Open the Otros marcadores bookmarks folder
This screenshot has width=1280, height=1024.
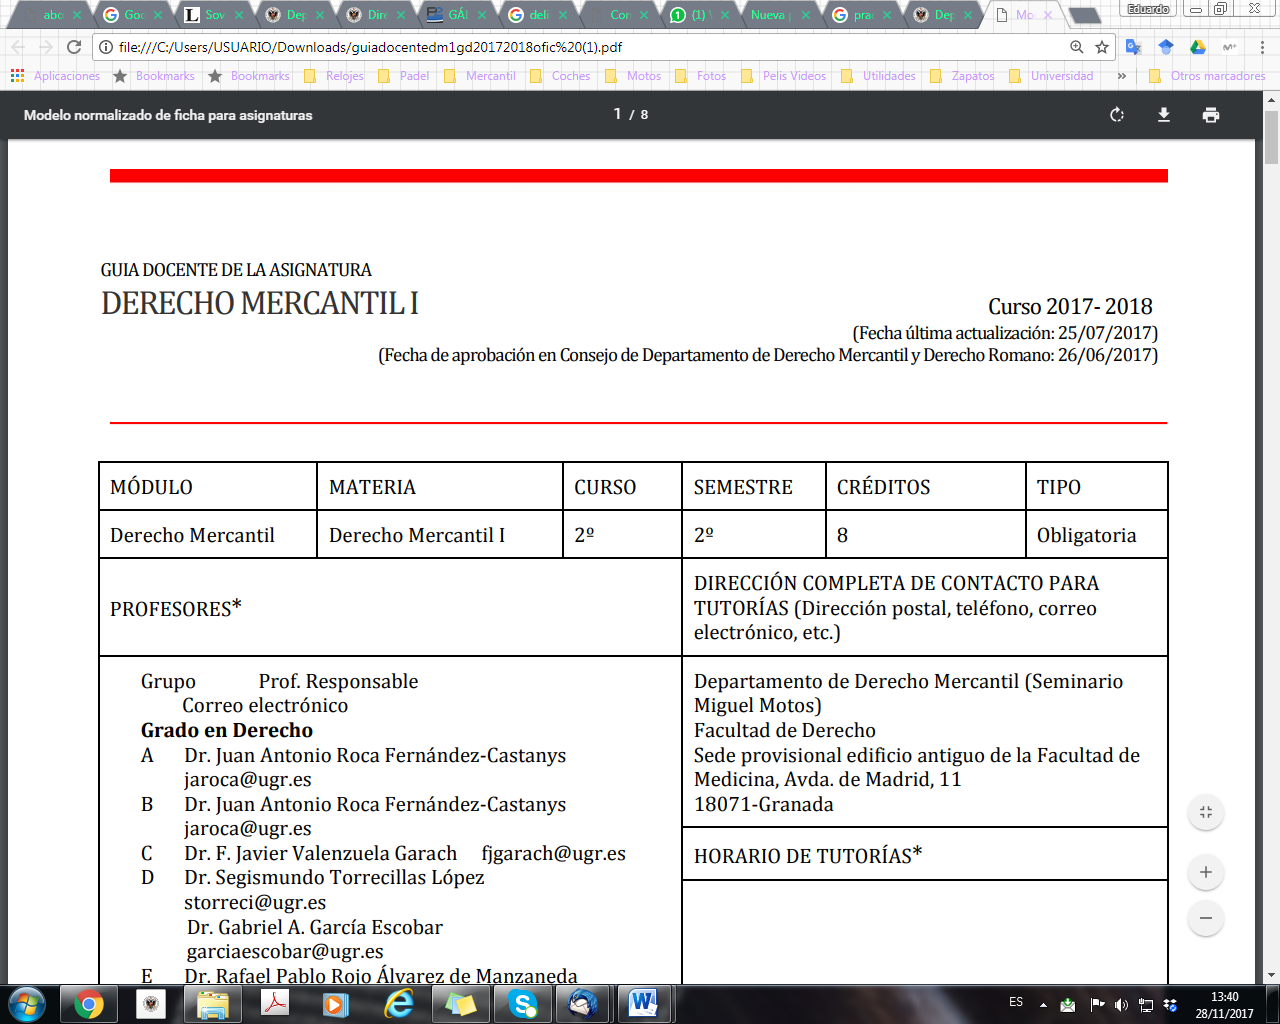point(1208,76)
